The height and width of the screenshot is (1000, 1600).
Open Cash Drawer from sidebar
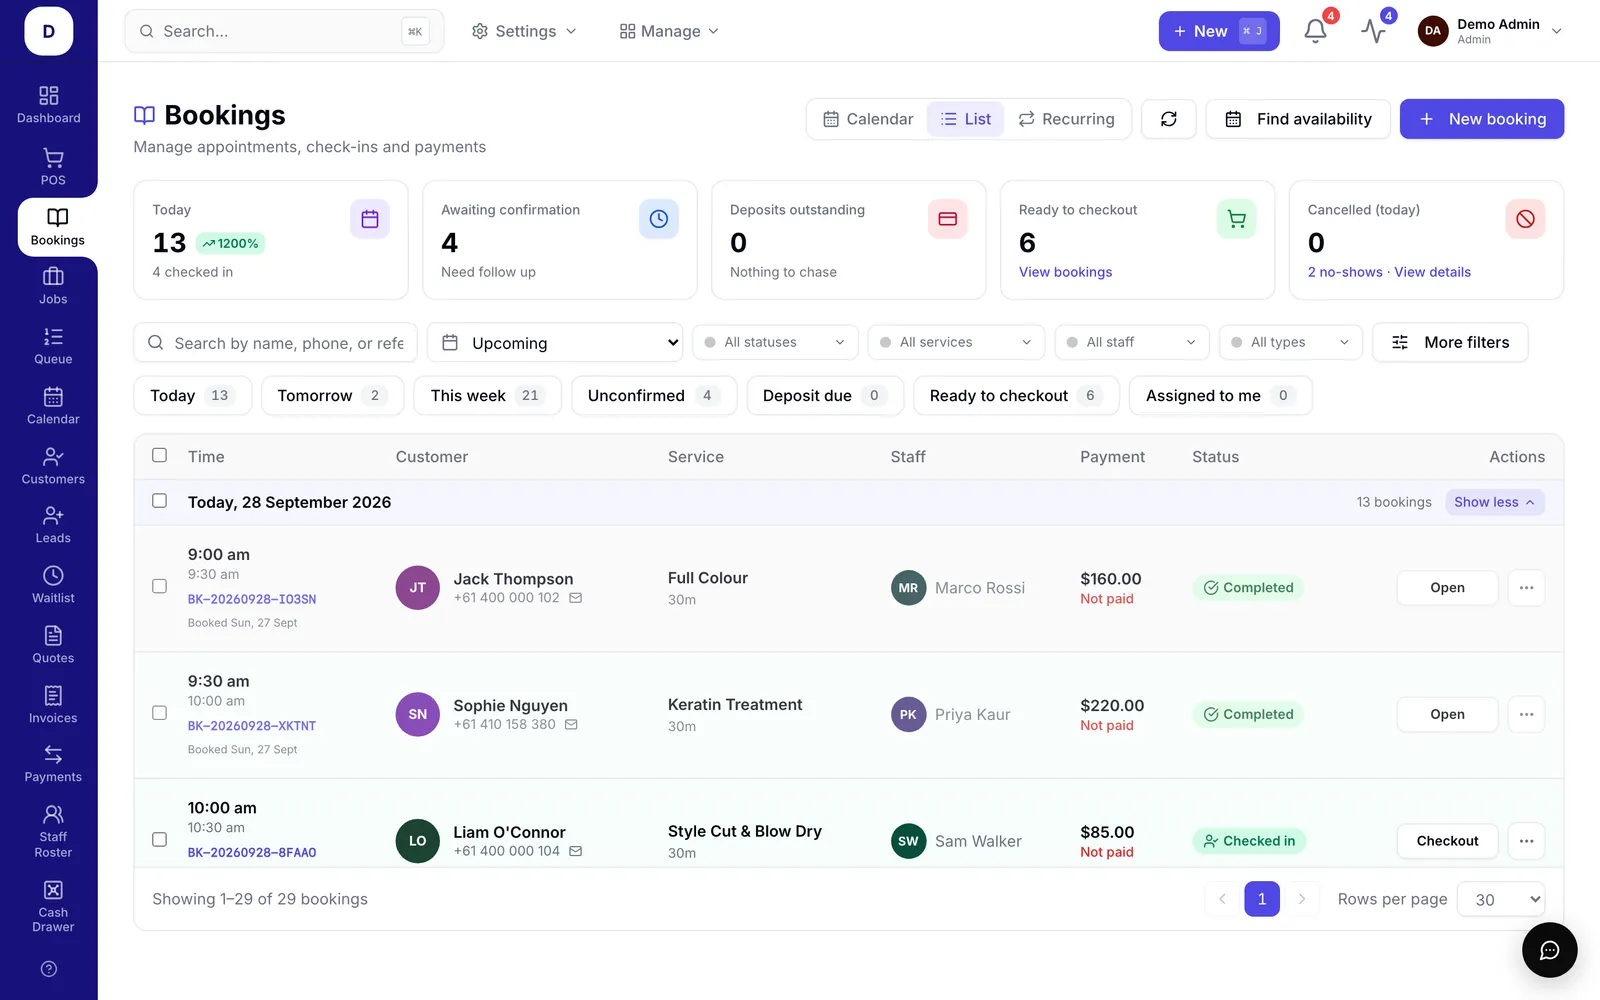(x=53, y=906)
